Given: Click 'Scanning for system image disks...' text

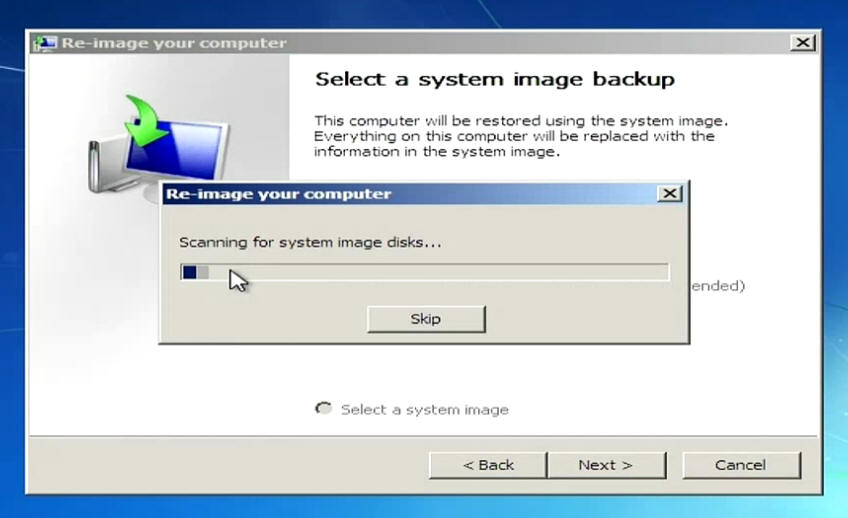Looking at the screenshot, I should click(310, 242).
